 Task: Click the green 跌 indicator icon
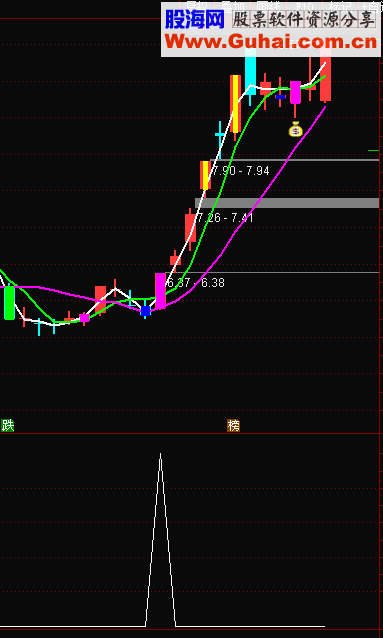tap(8, 426)
